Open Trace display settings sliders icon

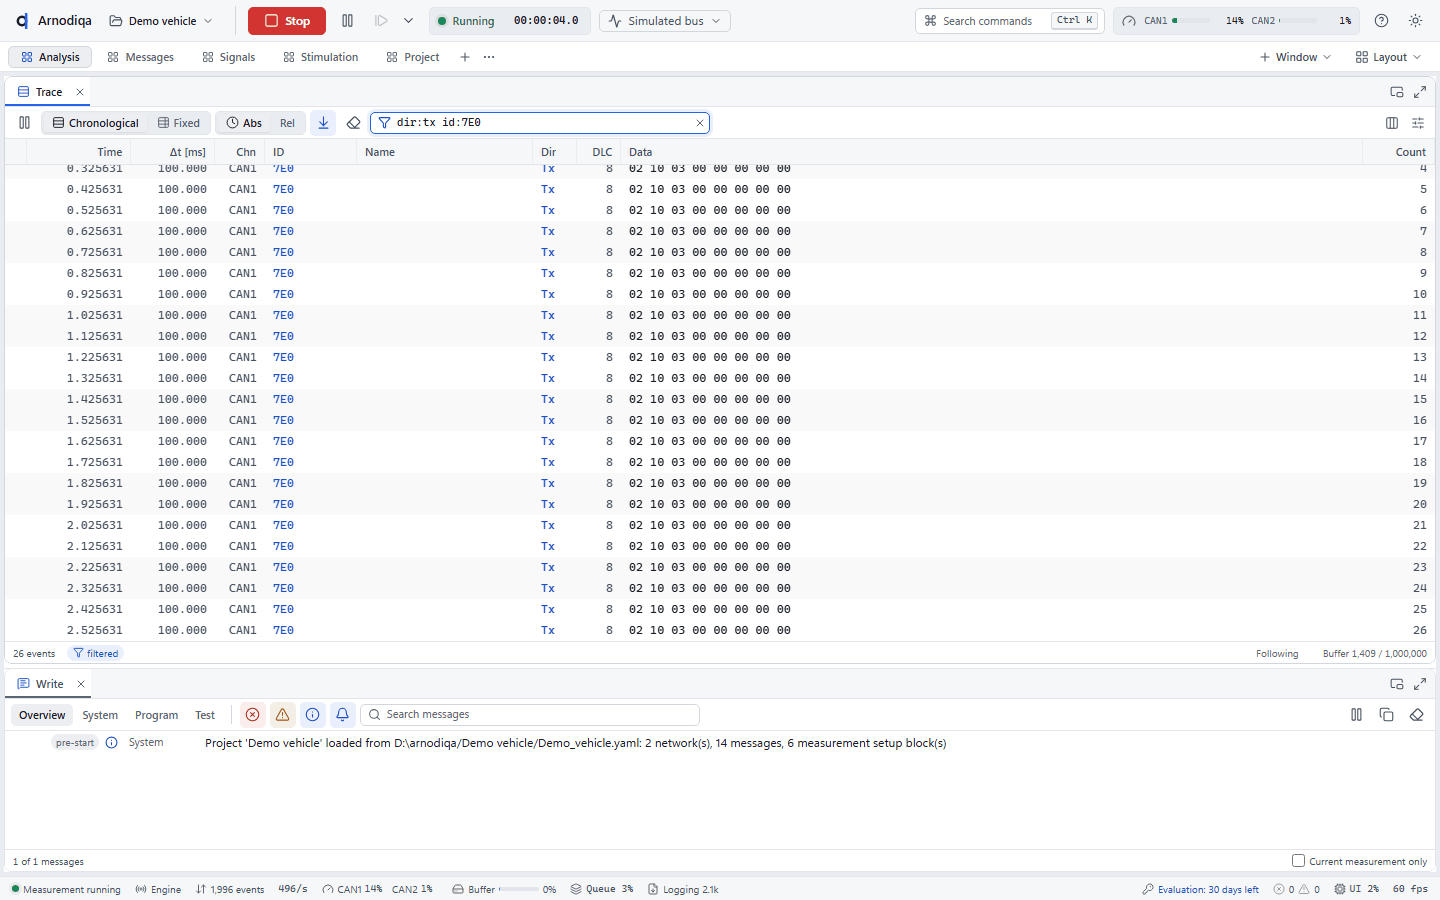[1418, 123]
